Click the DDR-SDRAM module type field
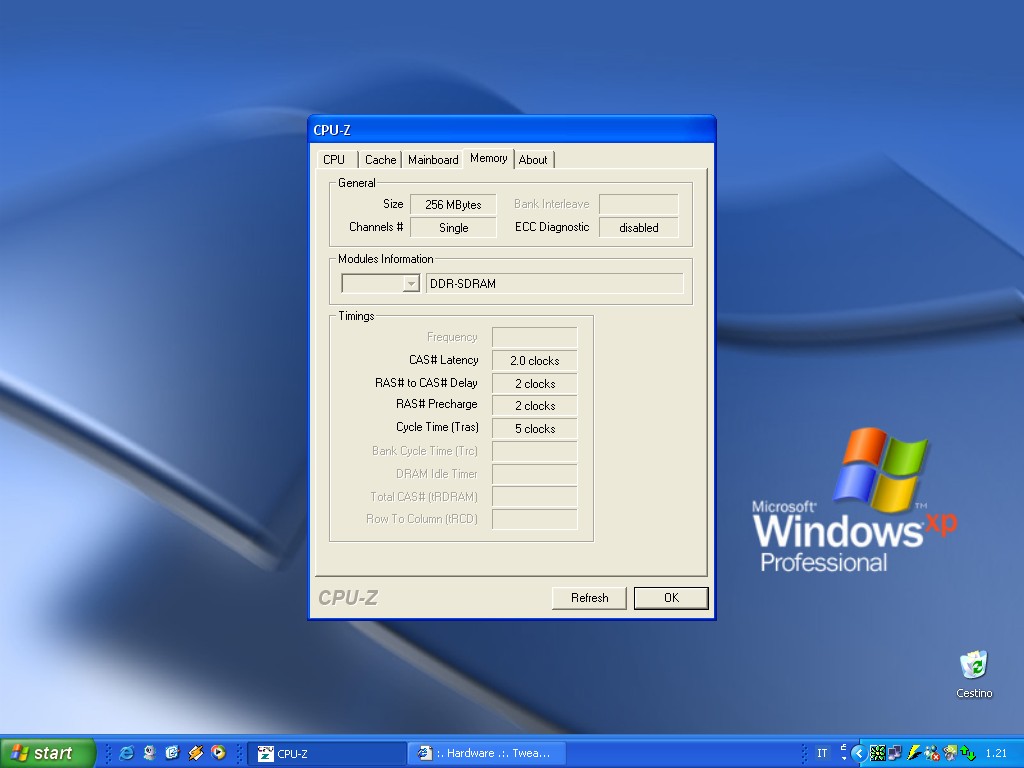 coord(554,283)
